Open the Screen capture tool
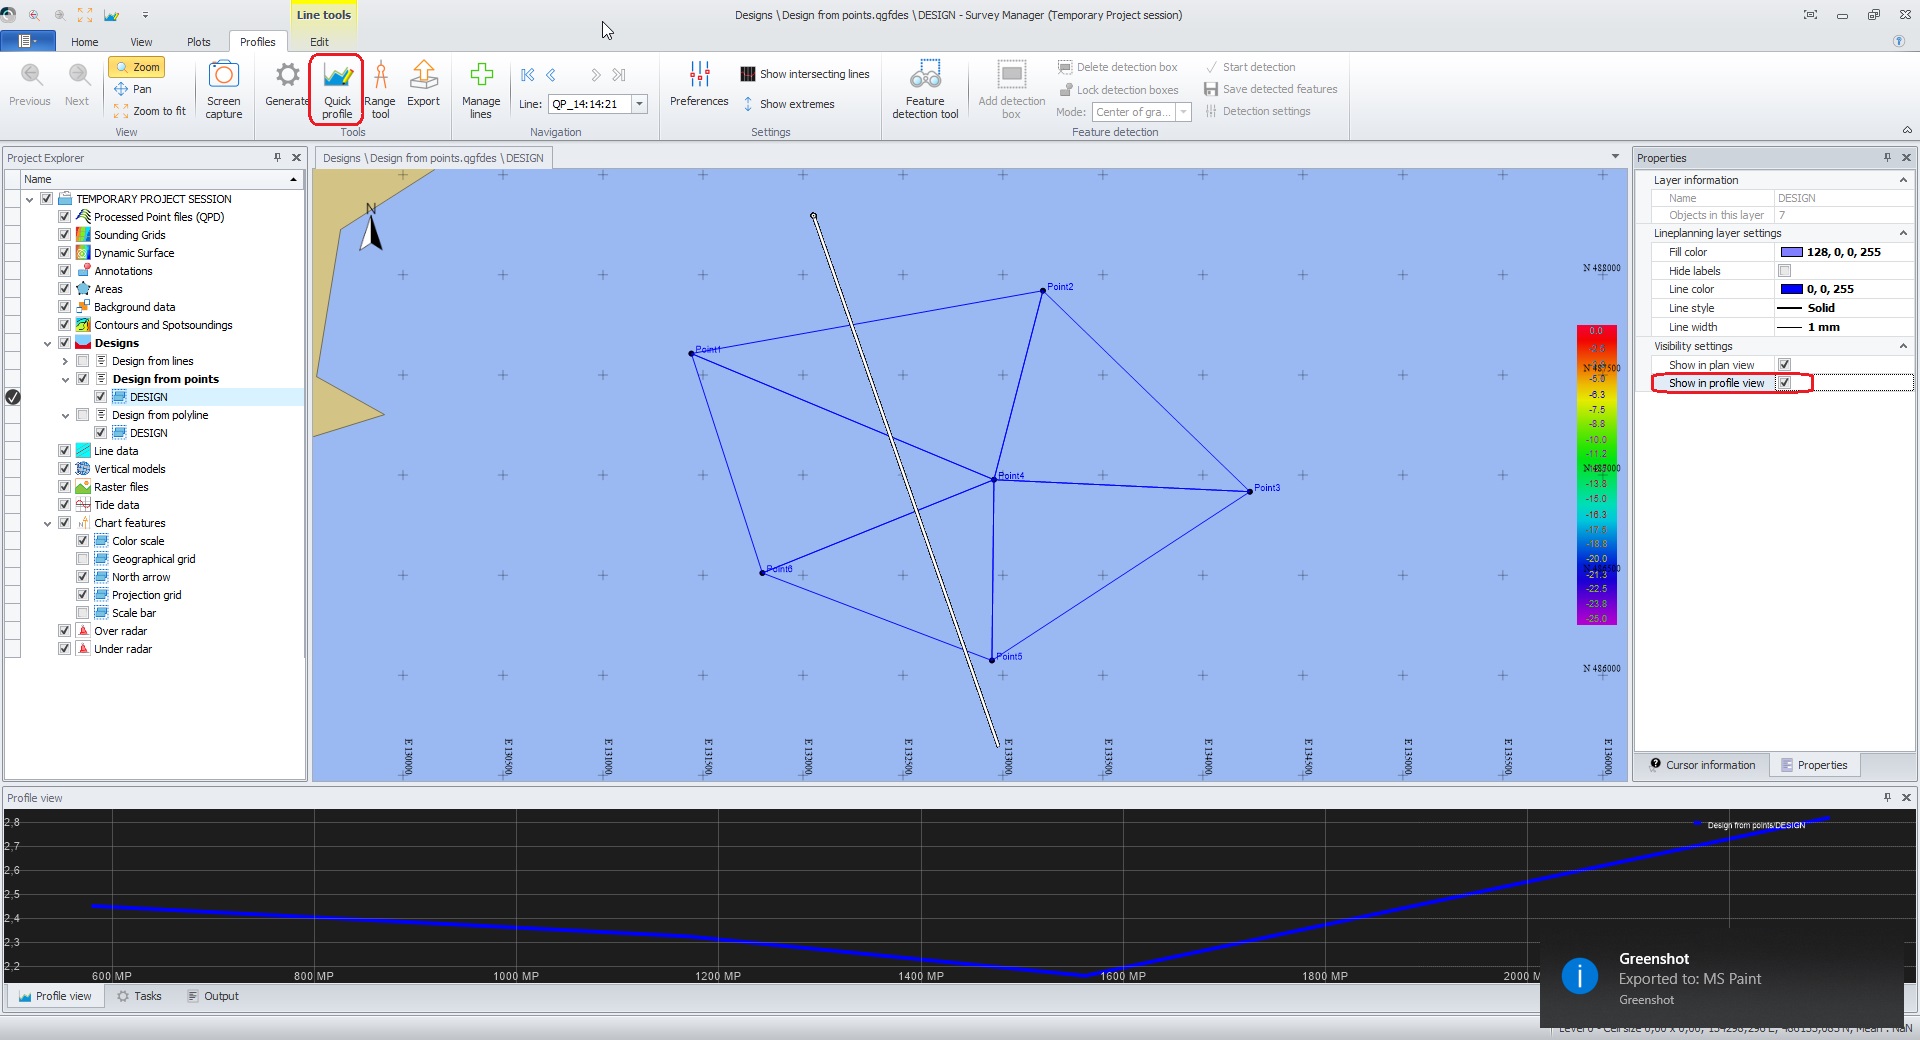Viewport: 1920px width, 1040px height. (224, 88)
